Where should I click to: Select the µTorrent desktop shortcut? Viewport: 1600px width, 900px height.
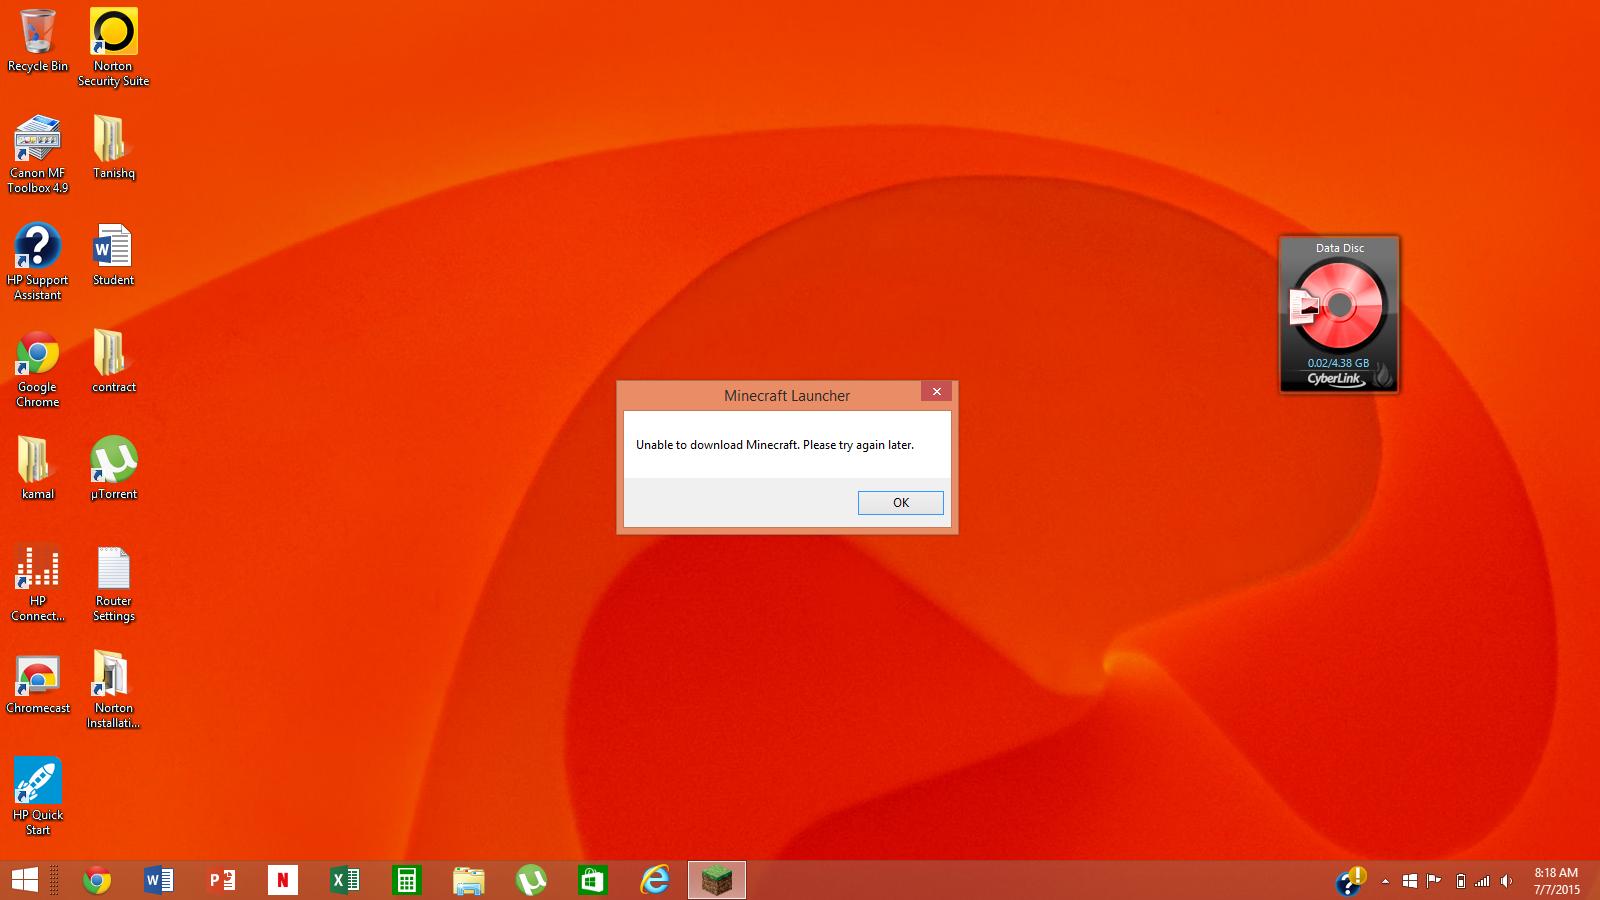pyautogui.click(x=113, y=468)
